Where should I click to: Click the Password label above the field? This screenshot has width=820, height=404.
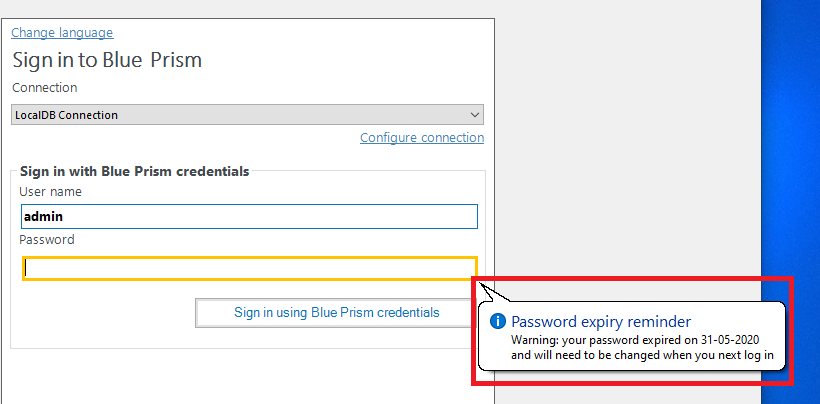coord(47,240)
